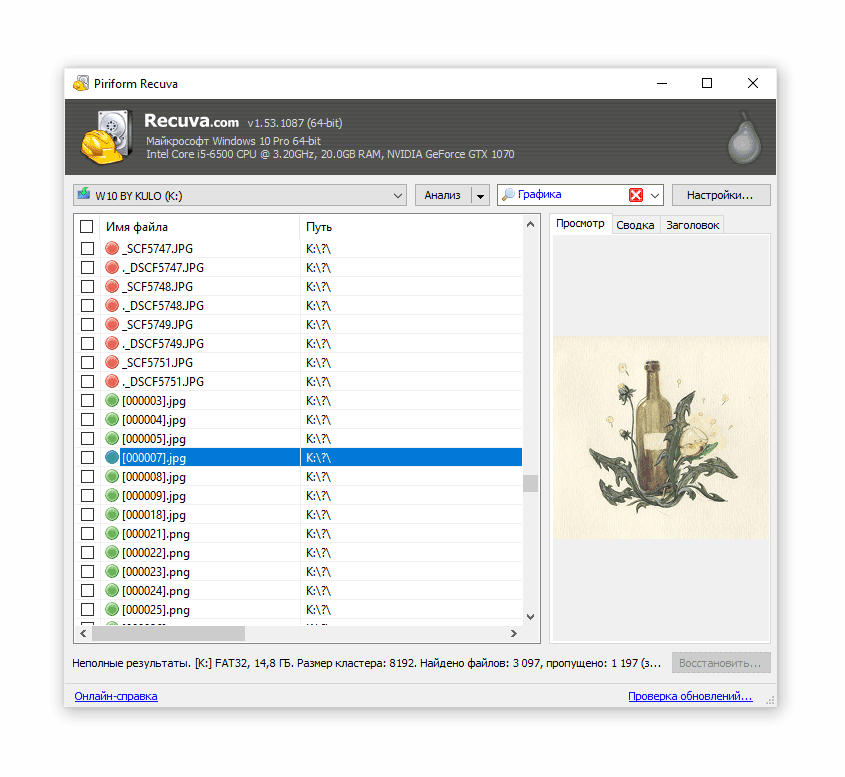Check the box for [000007].jpg
Viewport: 845px width, 777px height.
click(x=87, y=457)
